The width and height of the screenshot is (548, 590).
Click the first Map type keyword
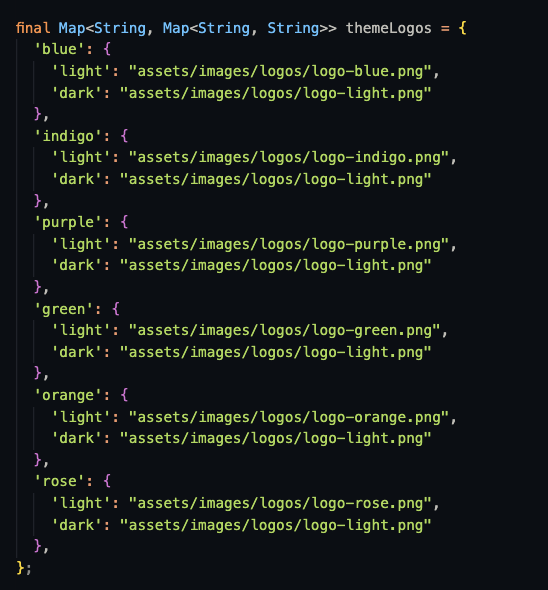pyautogui.click(x=72, y=28)
